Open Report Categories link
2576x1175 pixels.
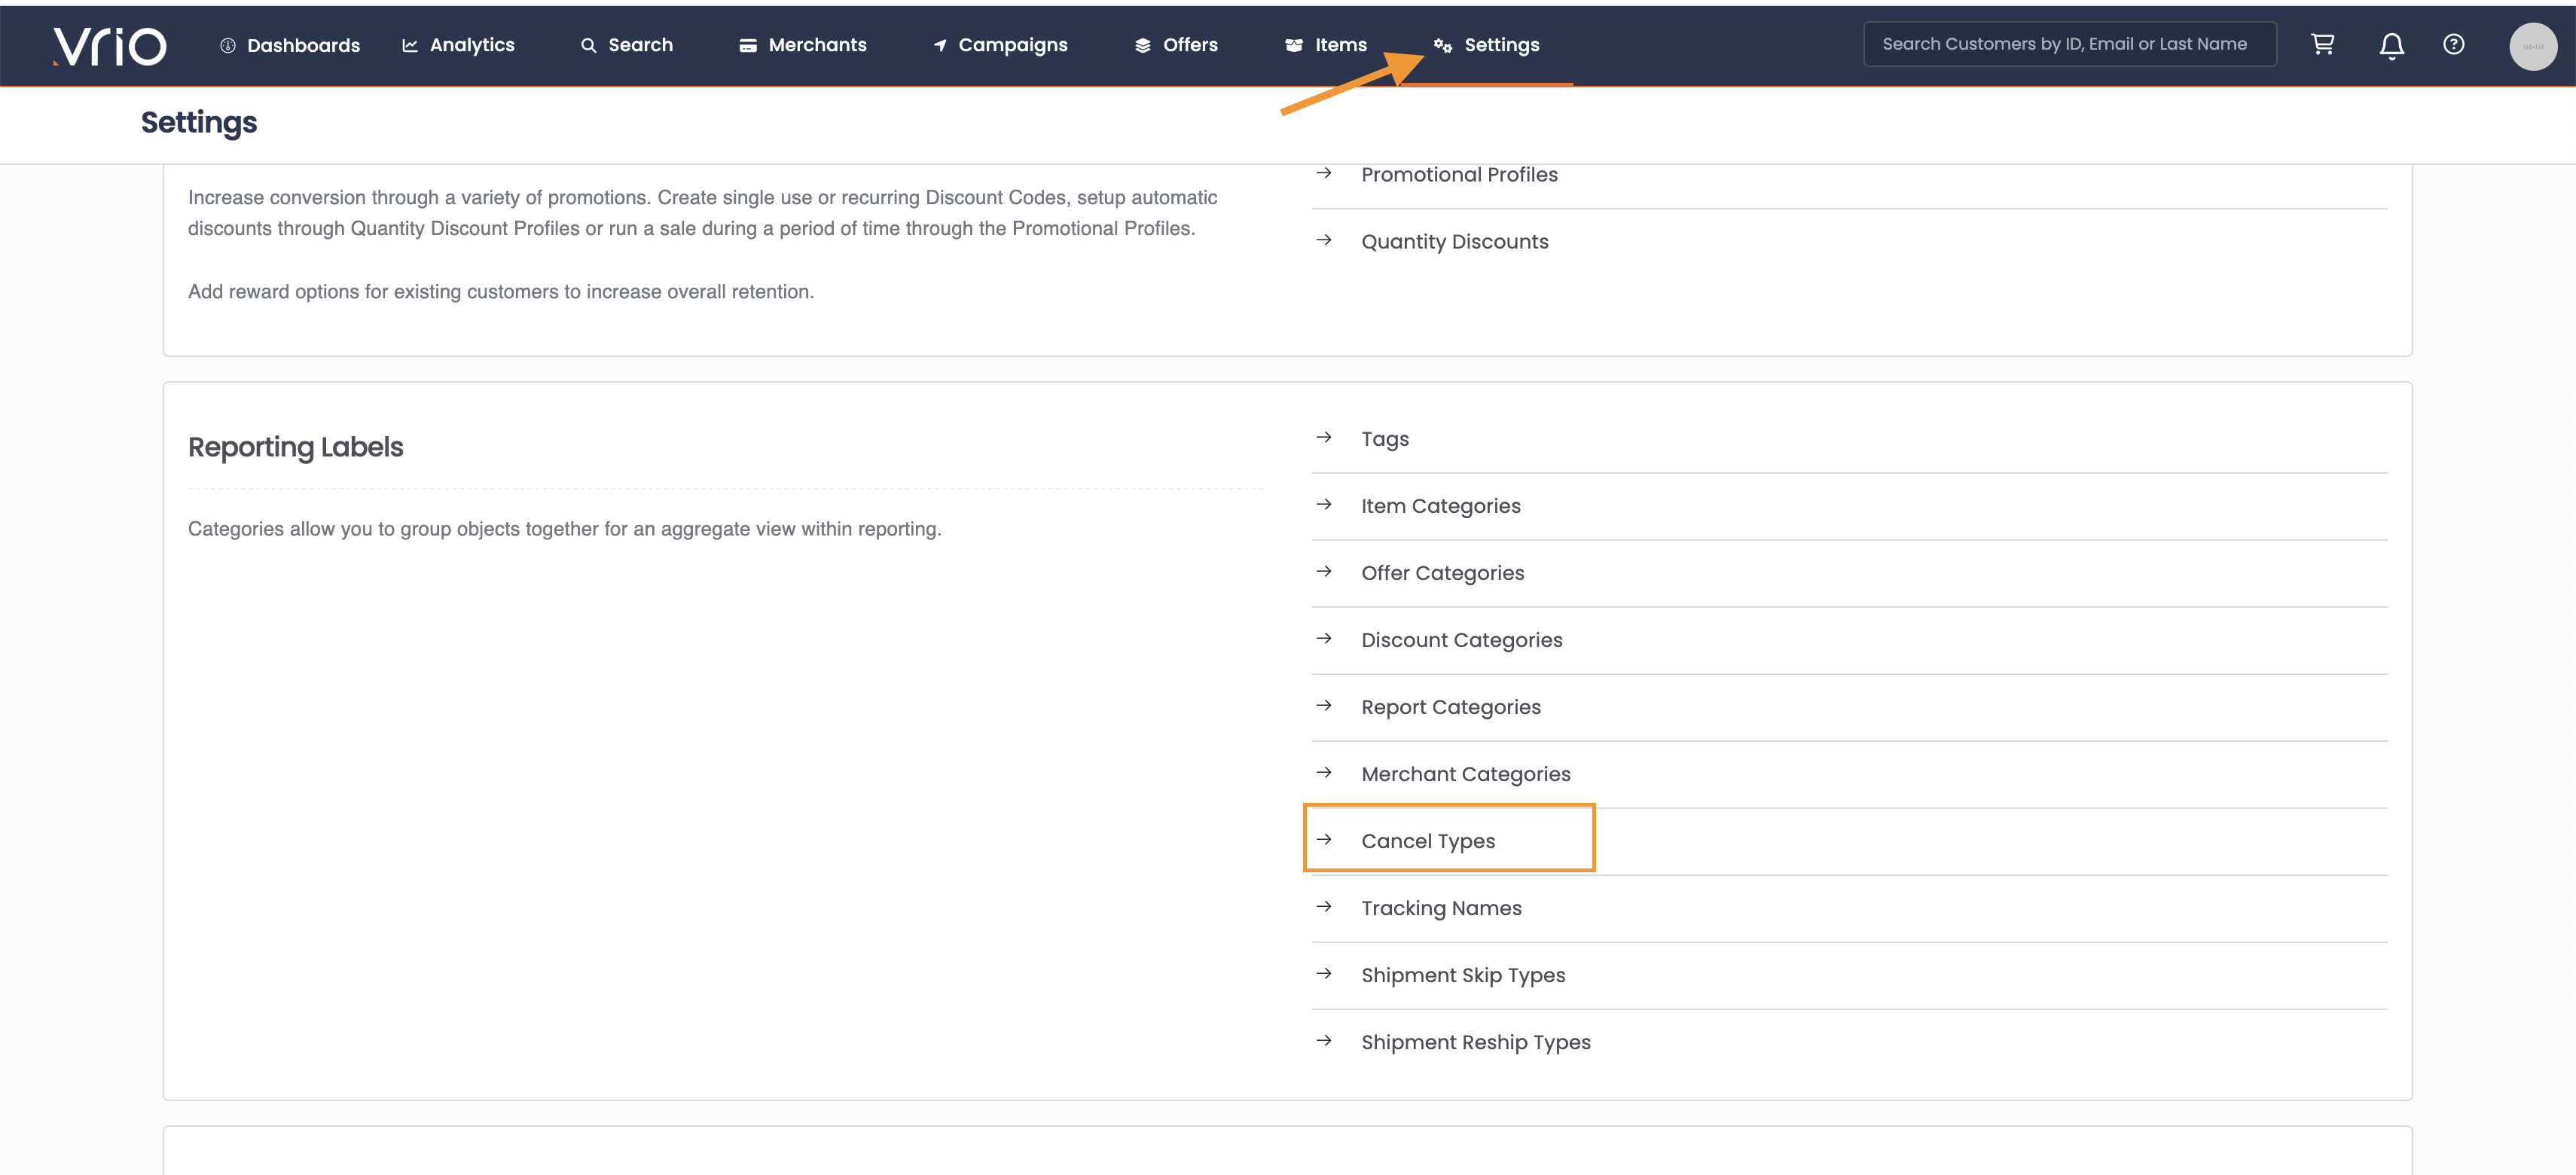(1450, 707)
